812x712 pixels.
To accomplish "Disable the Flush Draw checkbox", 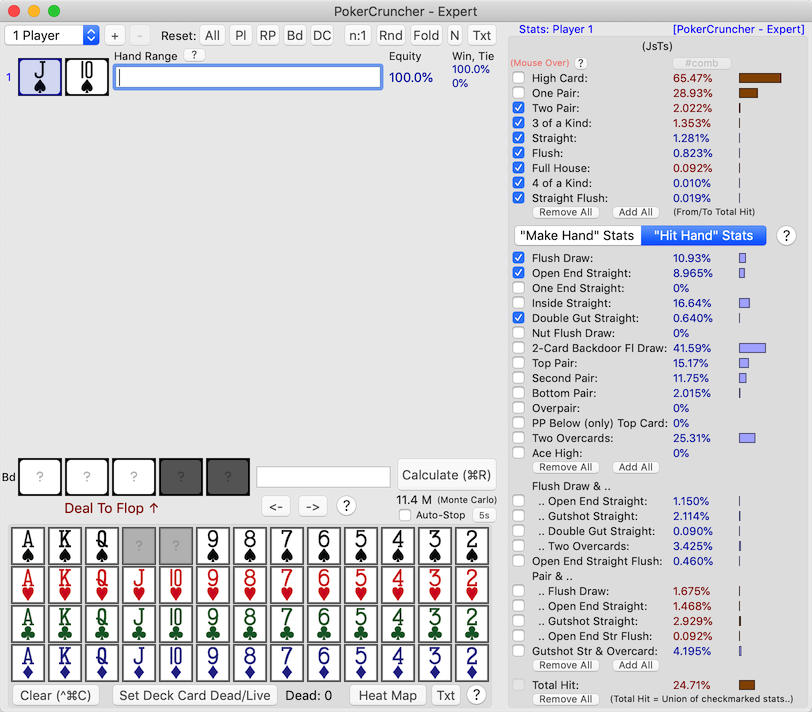I will pyautogui.click(x=518, y=258).
